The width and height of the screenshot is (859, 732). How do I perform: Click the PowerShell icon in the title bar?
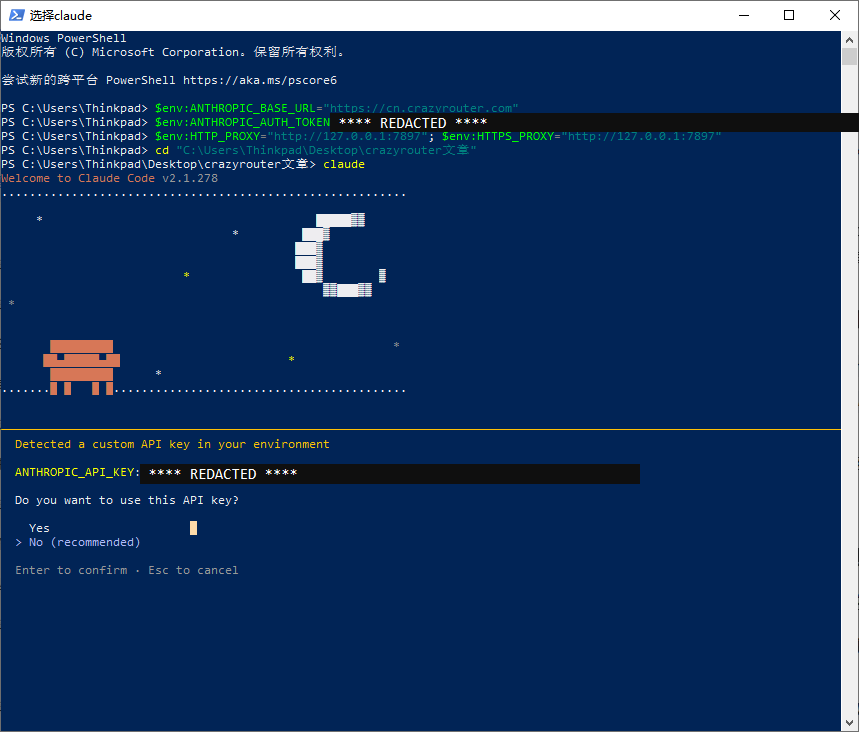[16, 15]
